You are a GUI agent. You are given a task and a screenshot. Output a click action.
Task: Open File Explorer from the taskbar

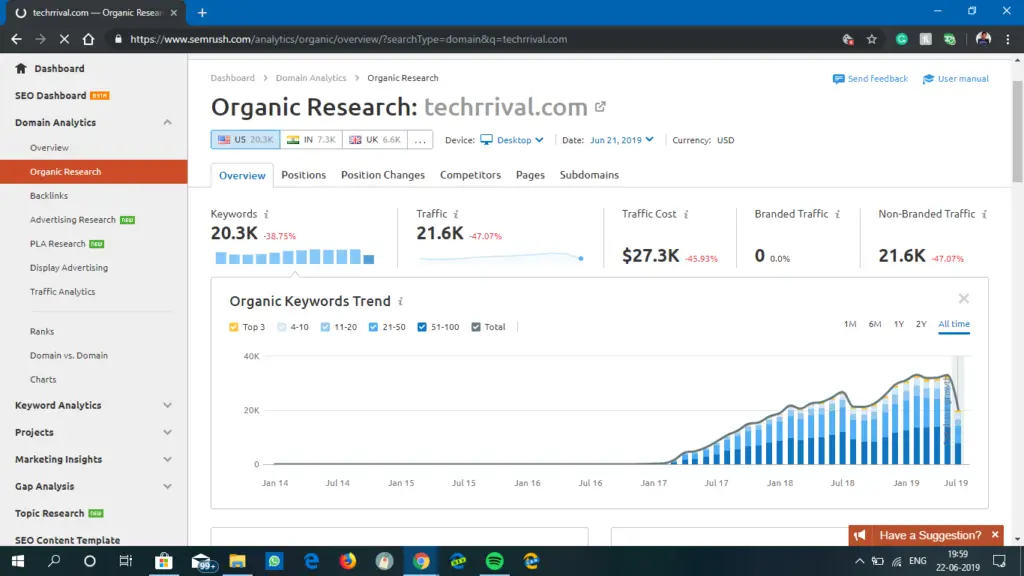(237, 561)
